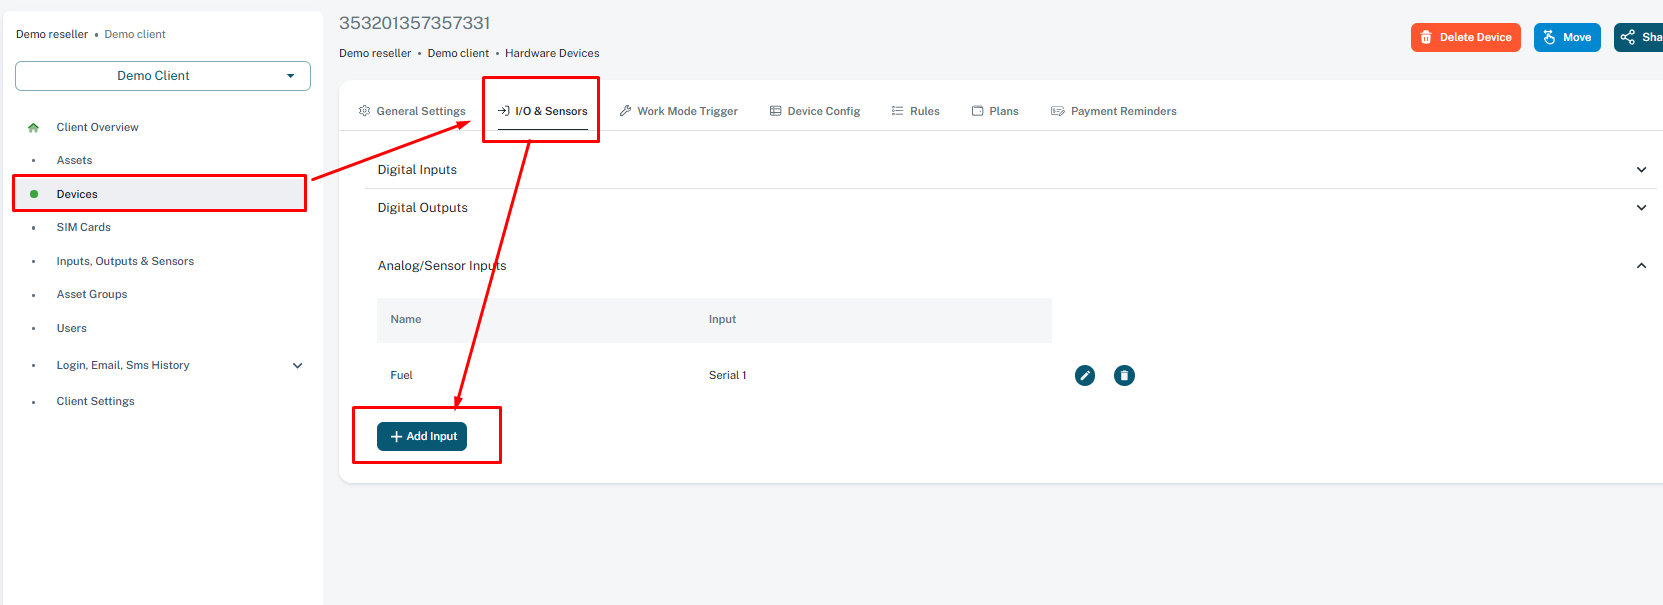Viewport: 1663px width, 605px height.
Task: Expand the Digital Outputs section
Action: coord(1640,208)
